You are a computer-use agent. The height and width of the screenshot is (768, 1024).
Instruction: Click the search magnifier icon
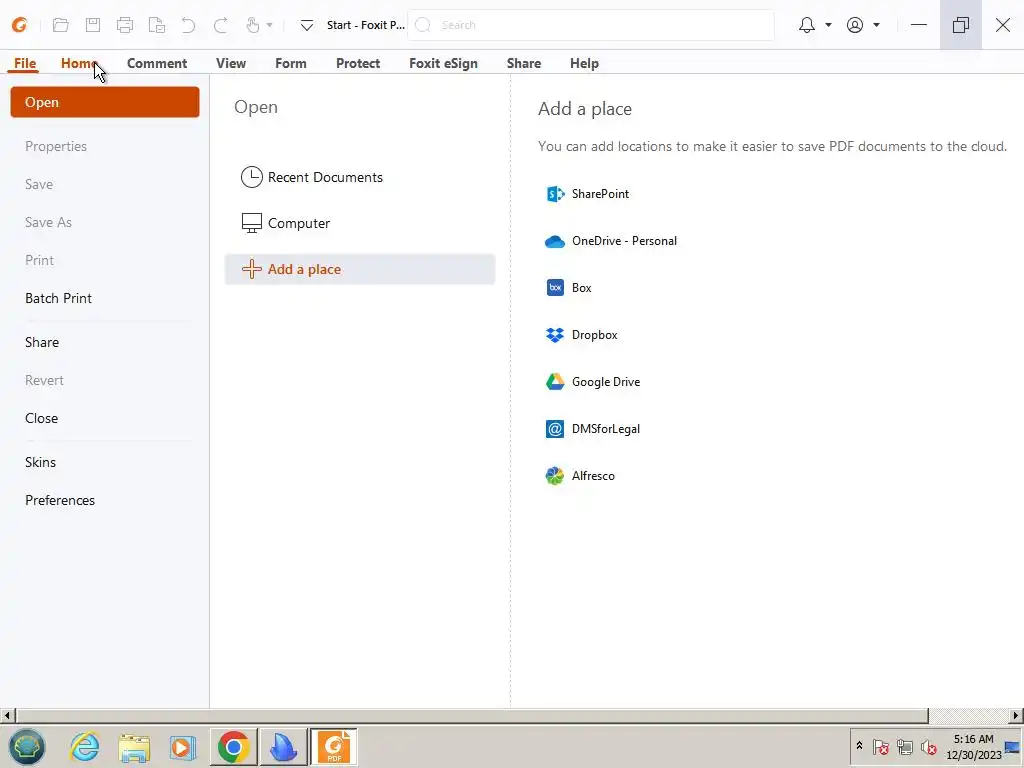[x=423, y=25]
